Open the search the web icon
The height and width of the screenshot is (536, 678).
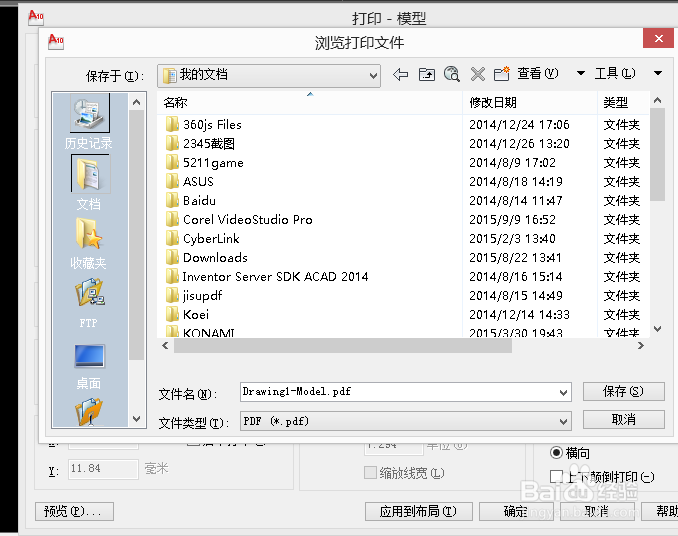click(452, 74)
